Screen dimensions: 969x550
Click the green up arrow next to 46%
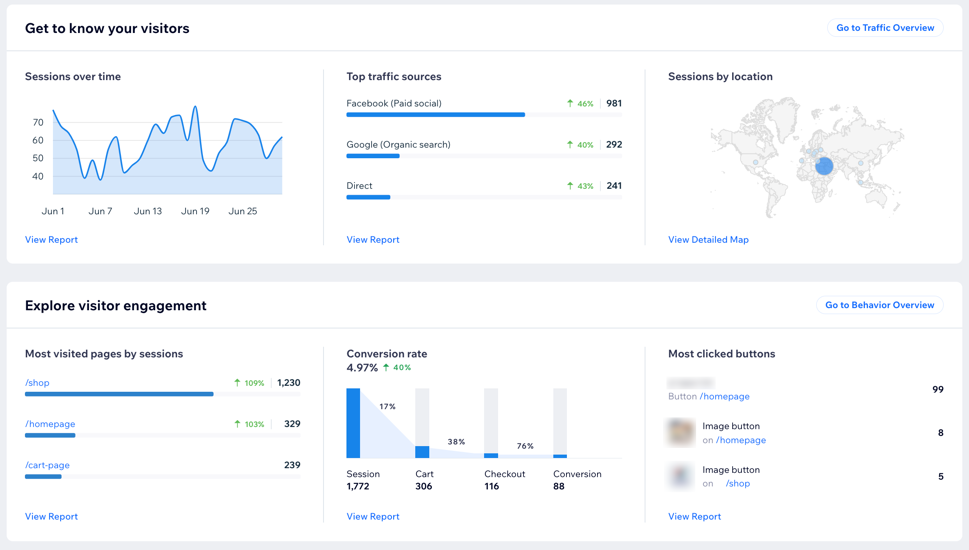tap(570, 103)
